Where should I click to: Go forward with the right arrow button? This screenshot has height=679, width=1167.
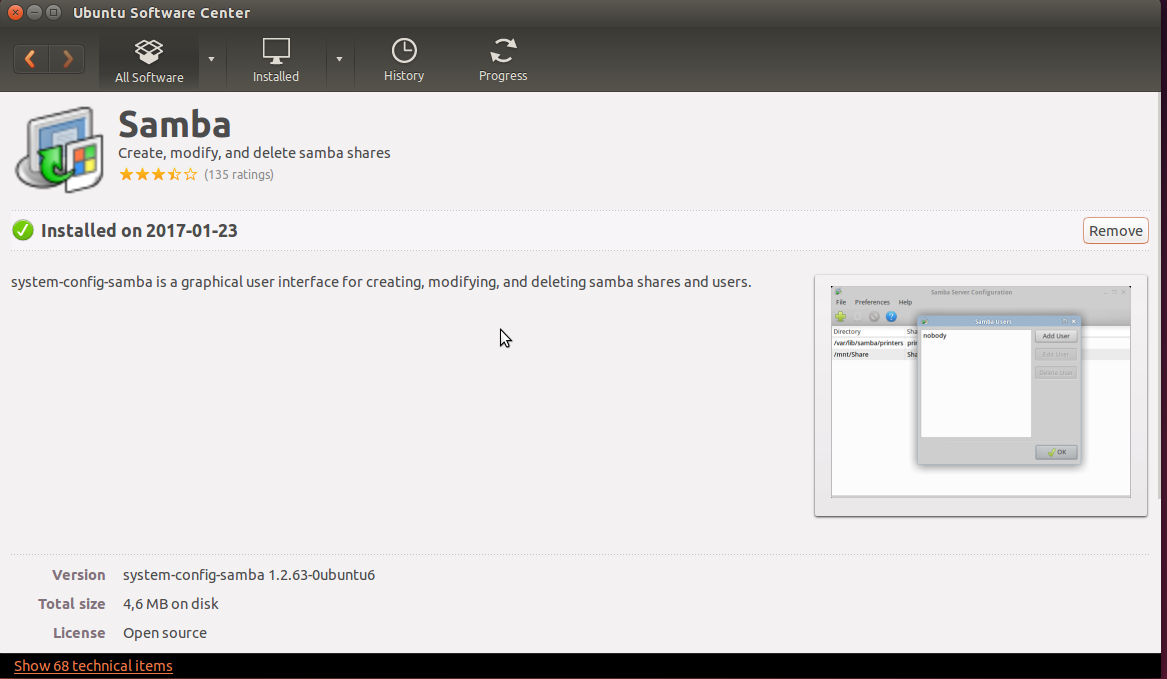pyautogui.click(x=67, y=59)
